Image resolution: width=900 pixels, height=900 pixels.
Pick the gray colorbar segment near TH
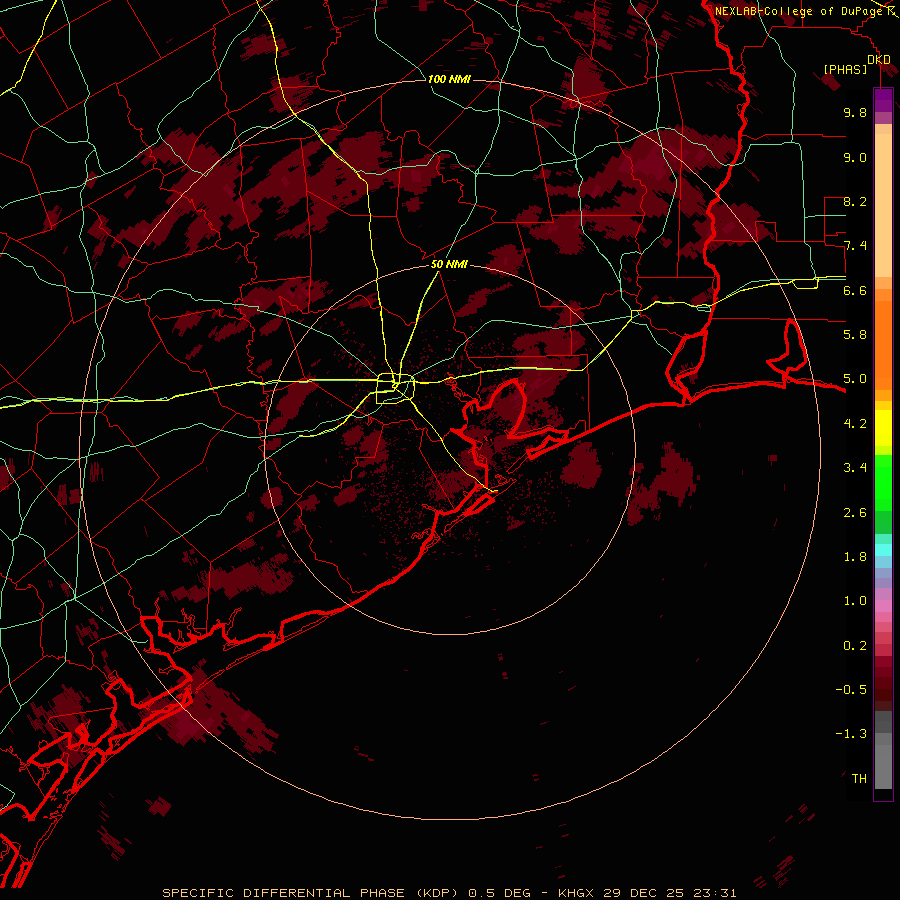point(883,766)
